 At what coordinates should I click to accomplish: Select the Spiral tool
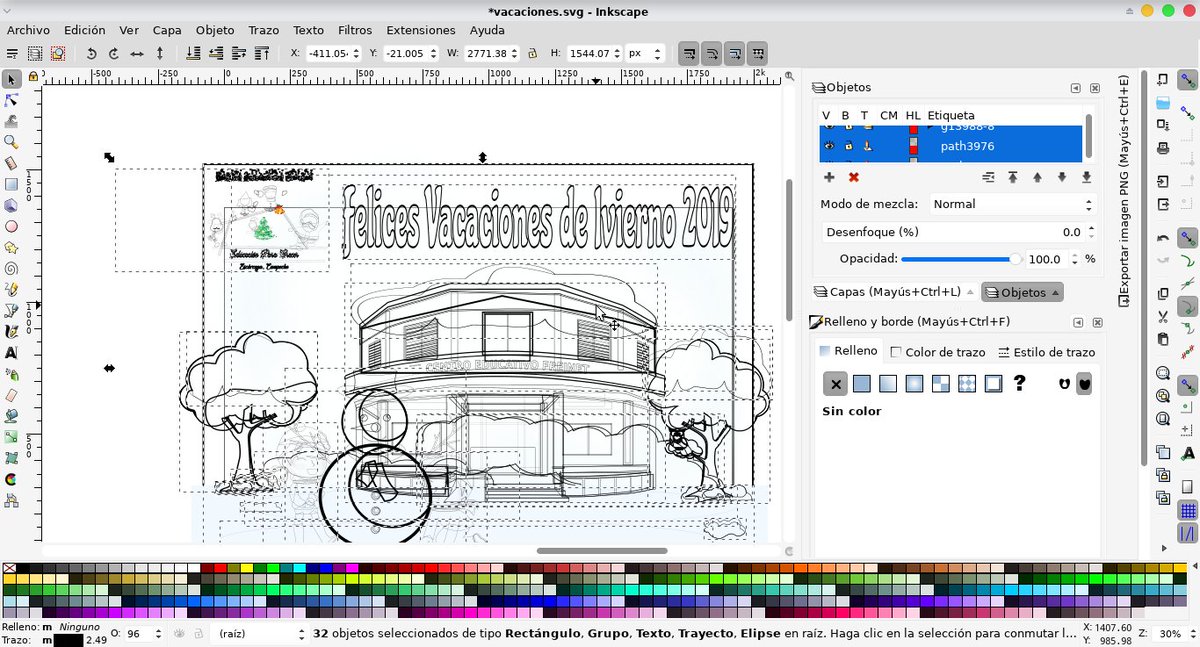click(x=12, y=268)
